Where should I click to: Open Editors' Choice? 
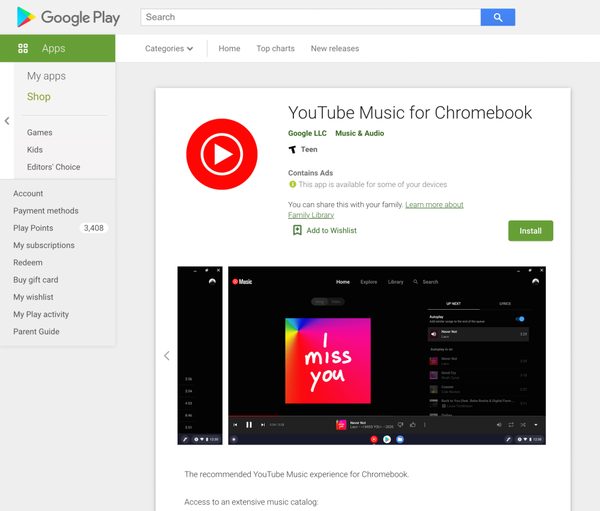[54, 167]
